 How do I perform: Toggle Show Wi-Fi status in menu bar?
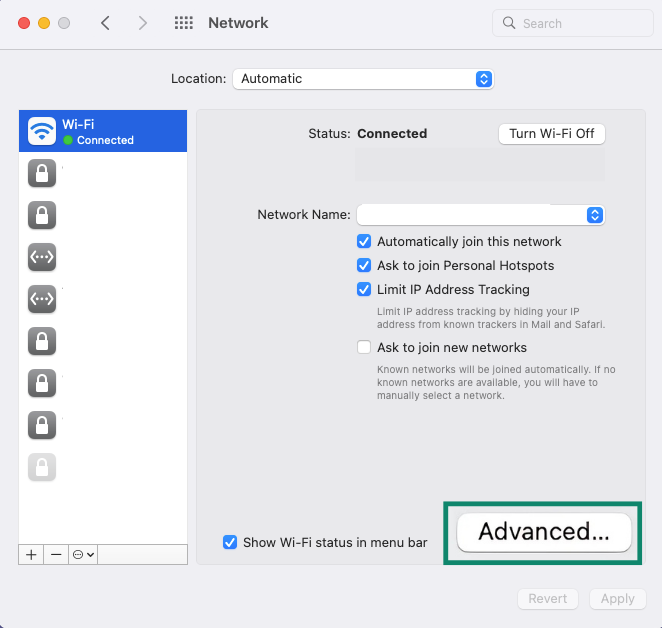(x=230, y=542)
